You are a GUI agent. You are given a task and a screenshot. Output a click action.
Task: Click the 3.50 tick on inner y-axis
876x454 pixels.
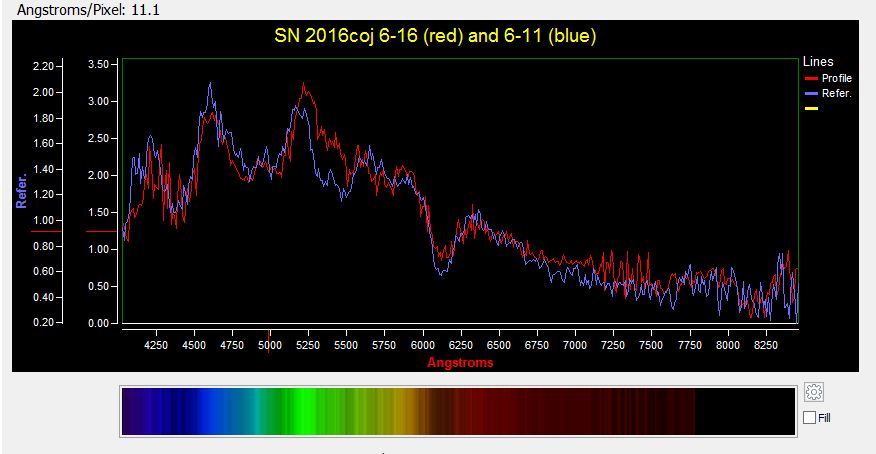click(98, 64)
